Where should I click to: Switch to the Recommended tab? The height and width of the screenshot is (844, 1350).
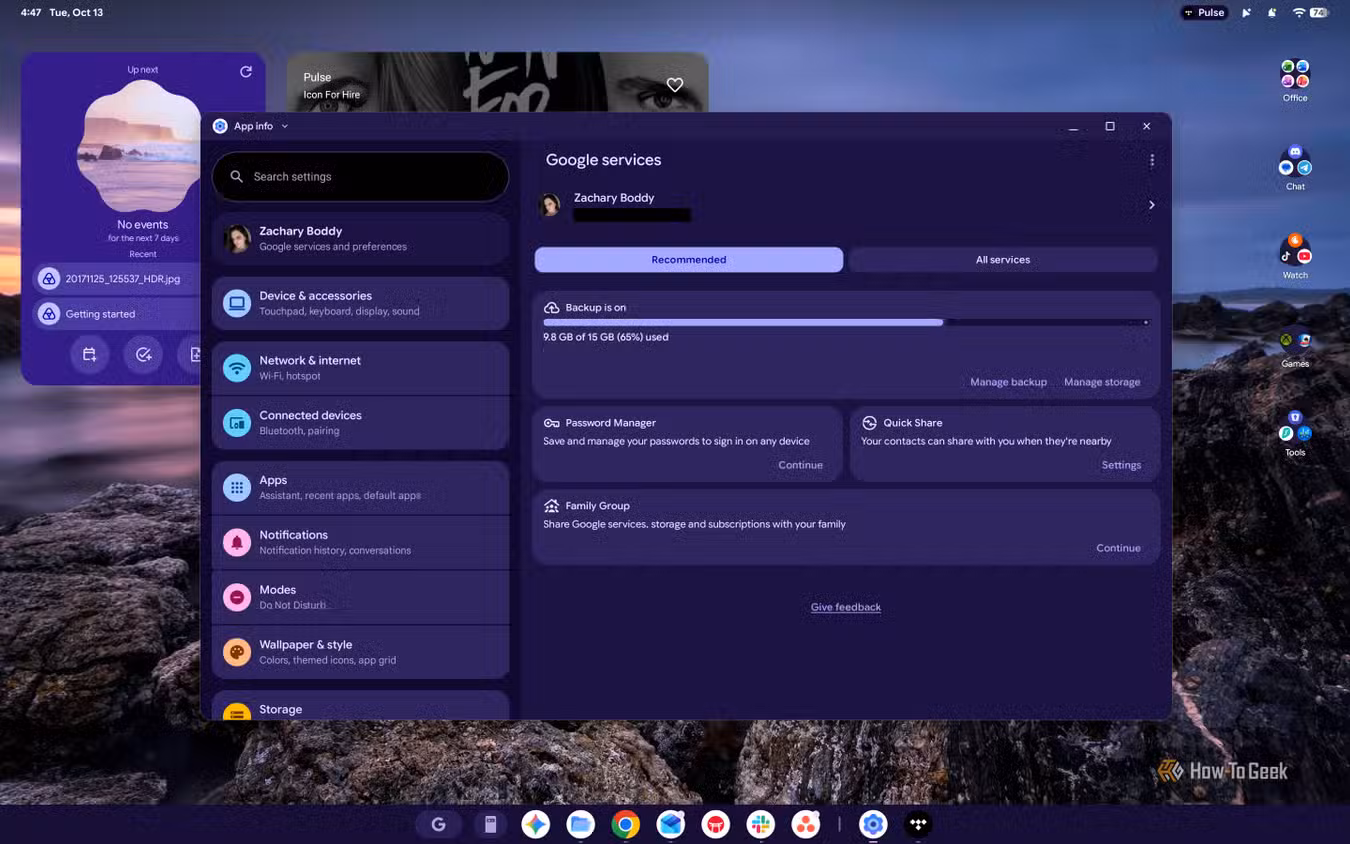689,260
